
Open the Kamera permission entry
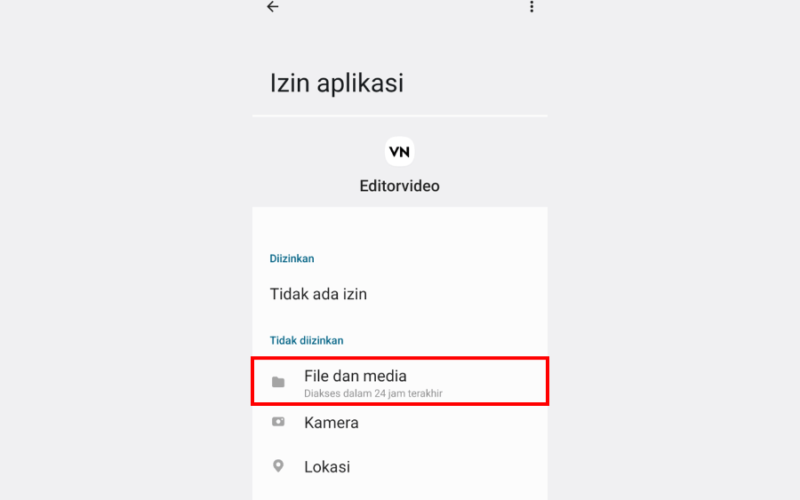[x=400, y=422]
